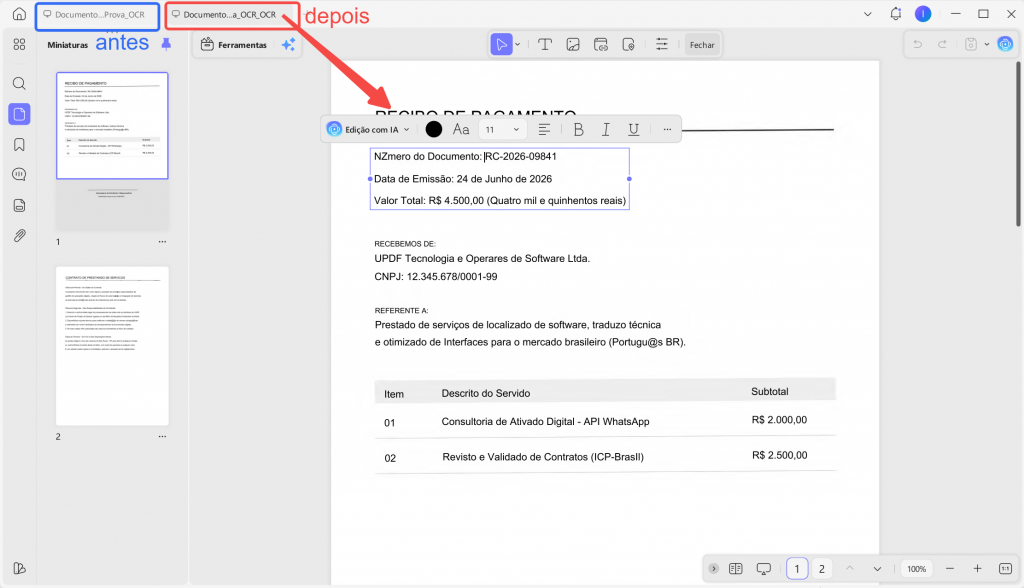
Task: Go to next page arrow
Action: 877,569
